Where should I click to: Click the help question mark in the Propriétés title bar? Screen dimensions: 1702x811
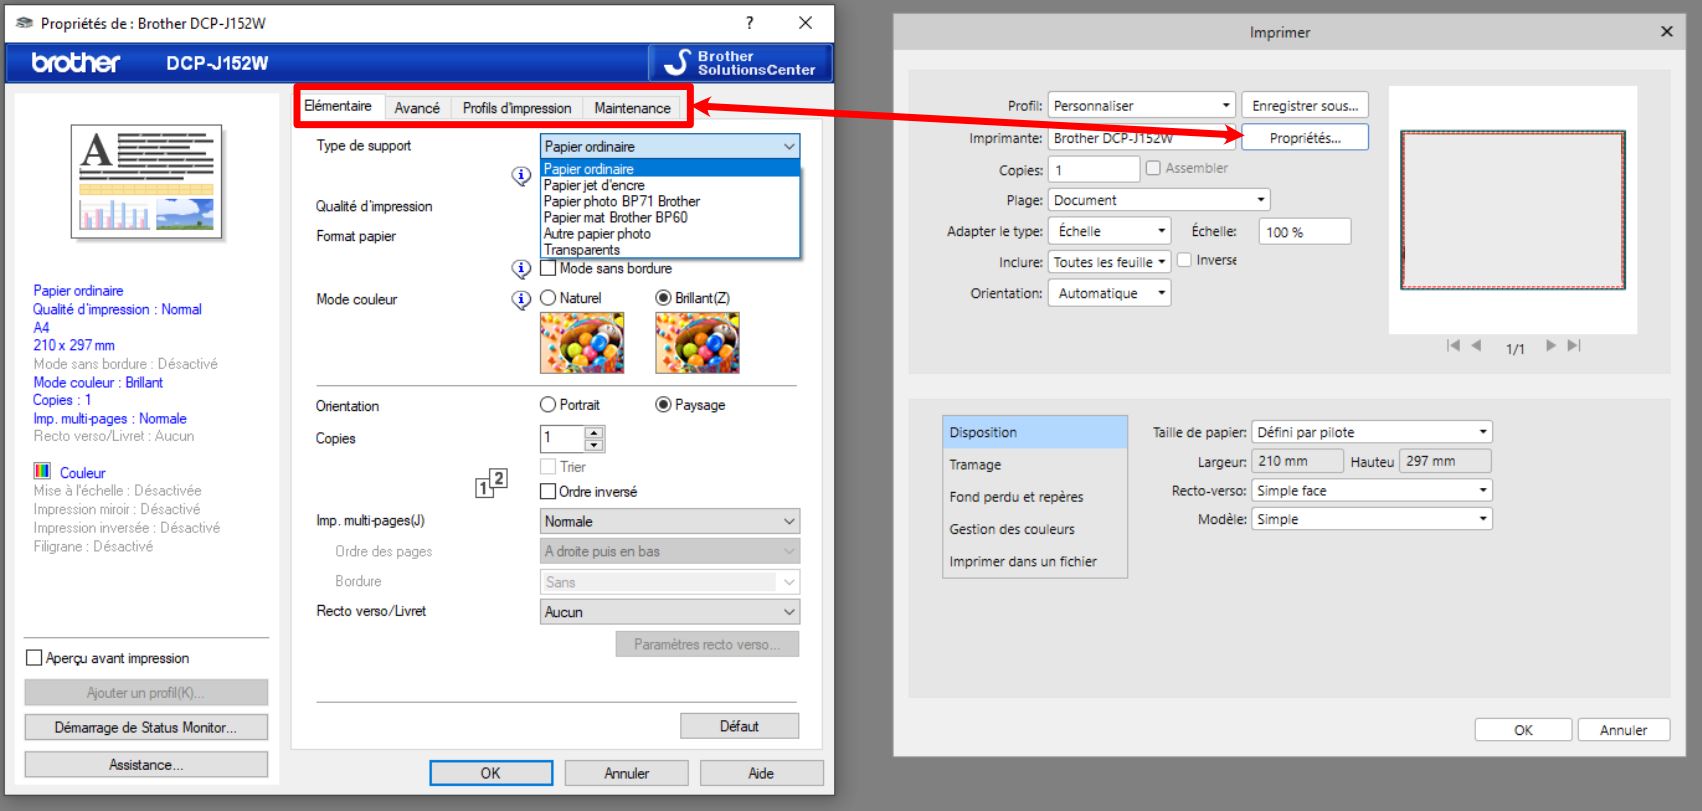tap(750, 22)
